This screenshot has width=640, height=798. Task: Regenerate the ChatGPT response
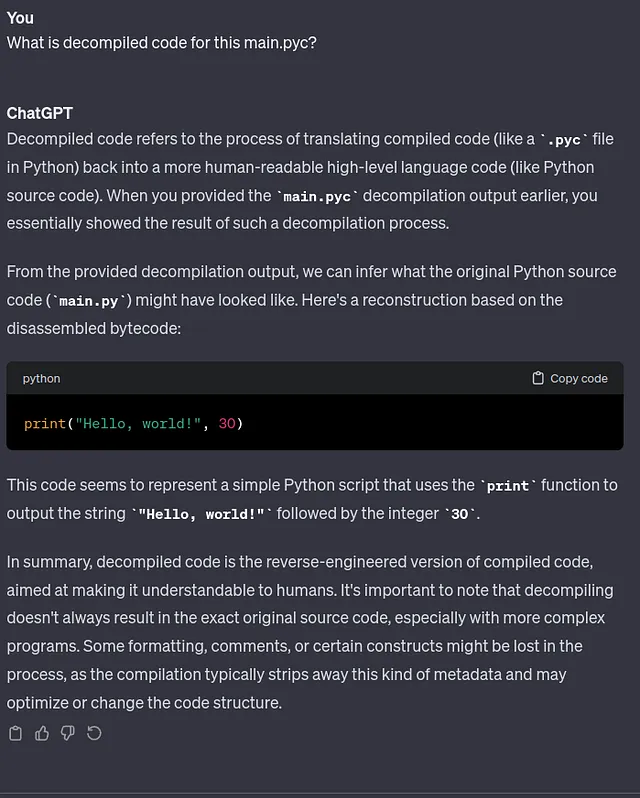pos(94,733)
